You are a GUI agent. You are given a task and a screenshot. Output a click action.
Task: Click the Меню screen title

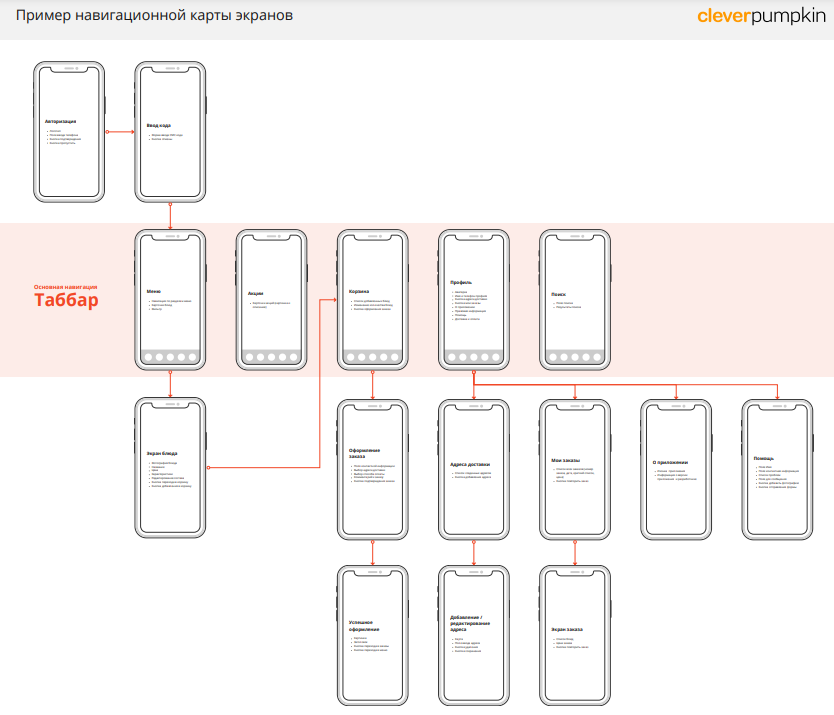coord(154,291)
